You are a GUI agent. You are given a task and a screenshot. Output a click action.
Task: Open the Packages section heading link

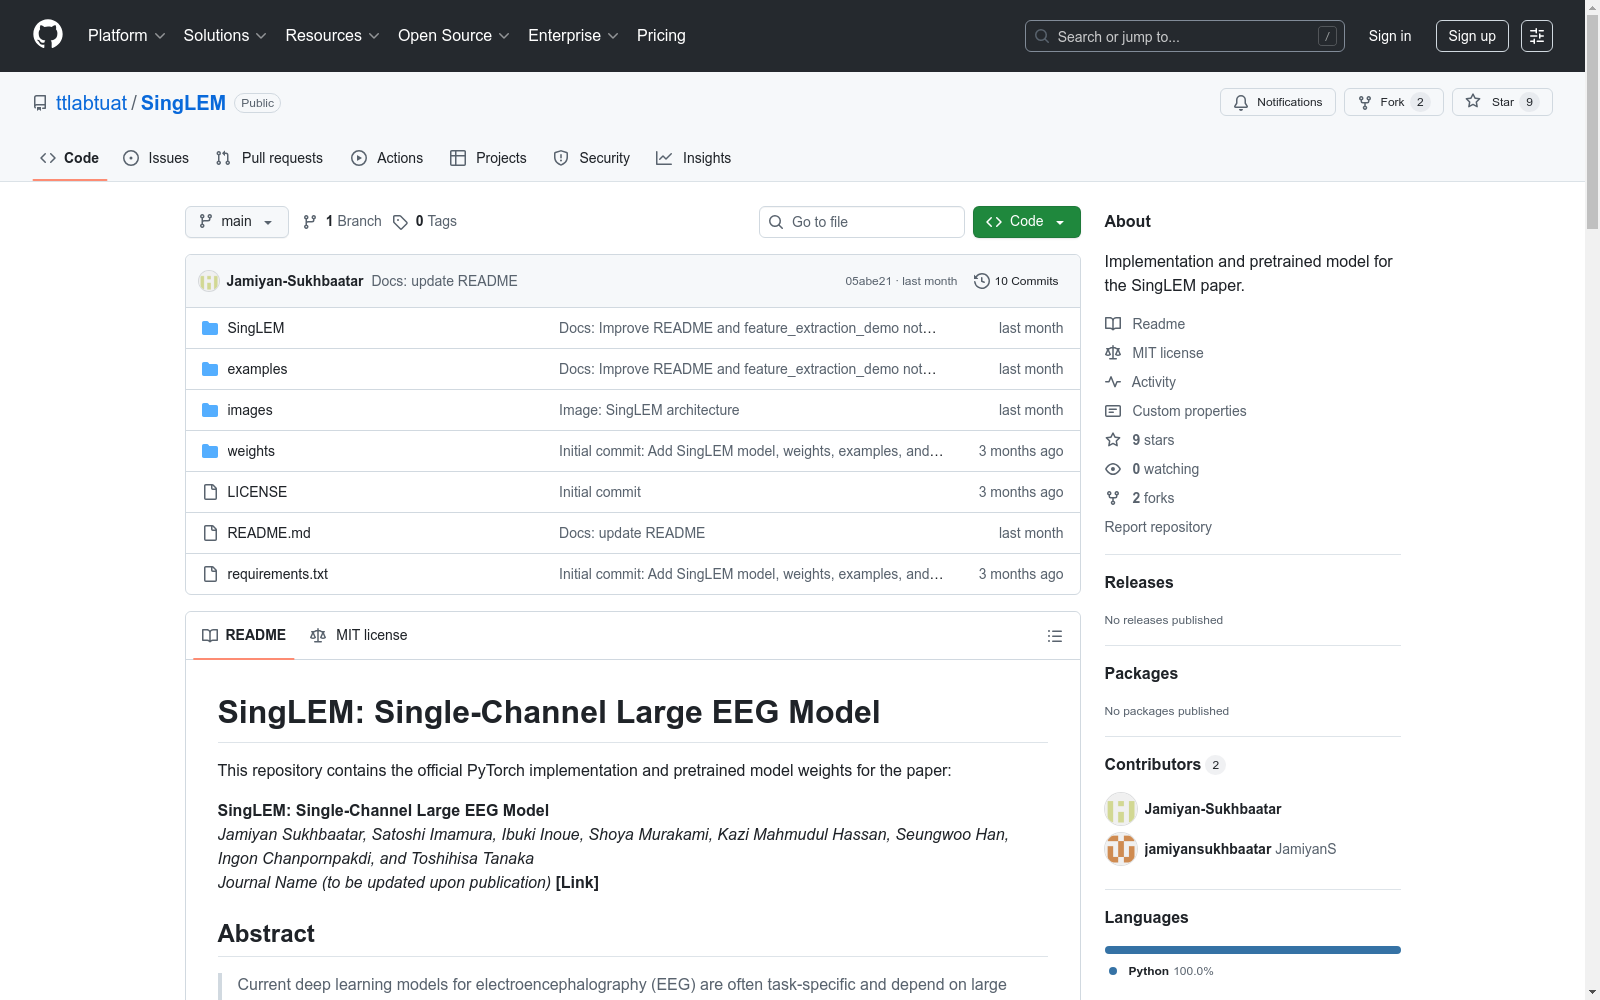point(1141,673)
